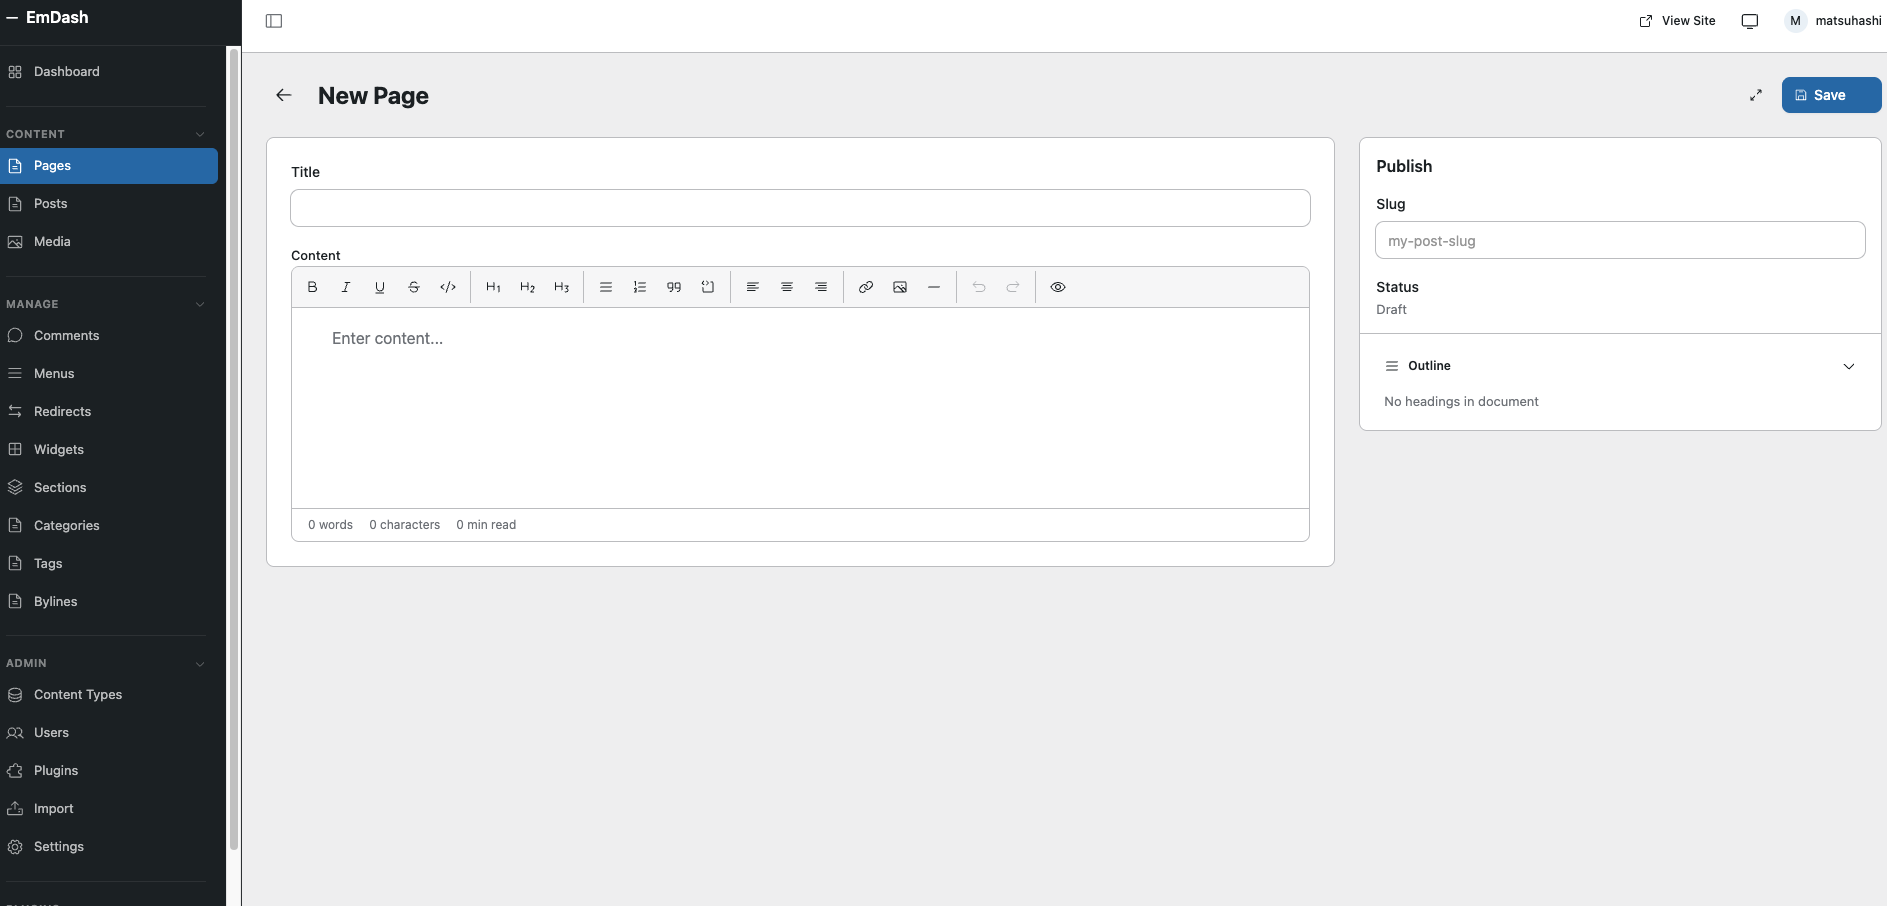This screenshot has width=1887, height=906.
Task: Open Posts in the sidebar
Action: (50, 204)
